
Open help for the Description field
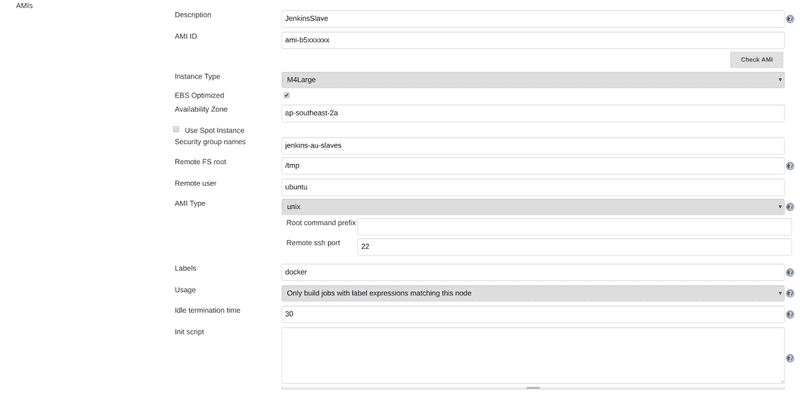pos(790,19)
